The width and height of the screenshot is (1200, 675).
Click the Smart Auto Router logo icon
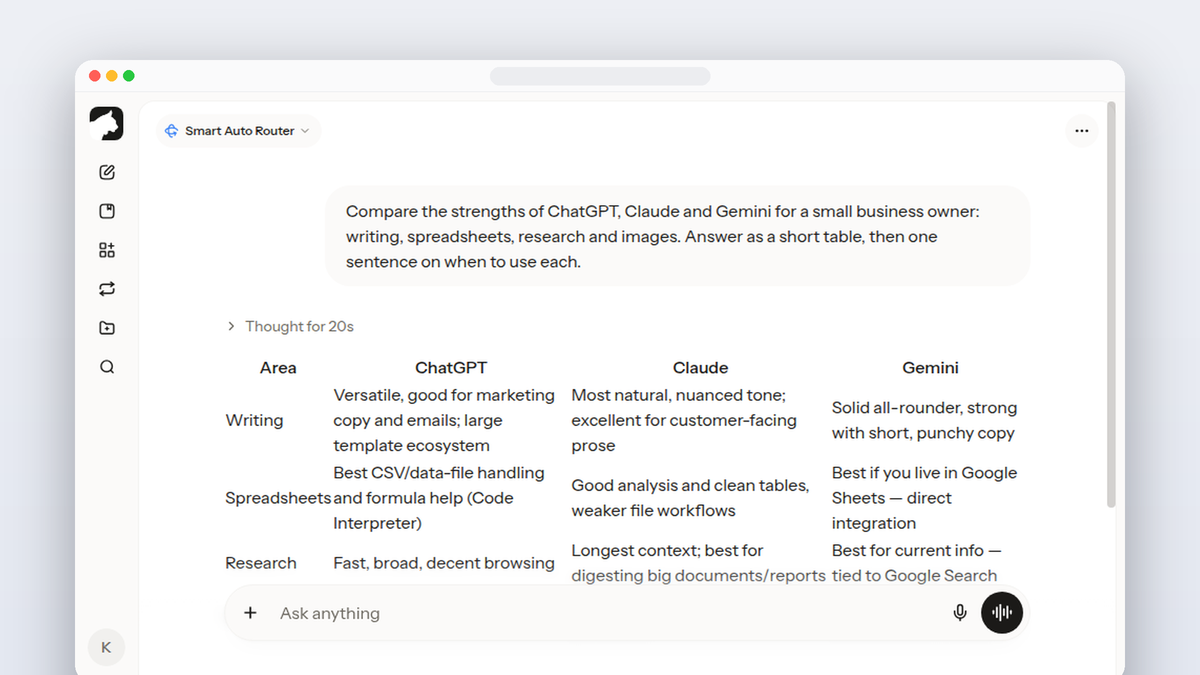pos(171,131)
